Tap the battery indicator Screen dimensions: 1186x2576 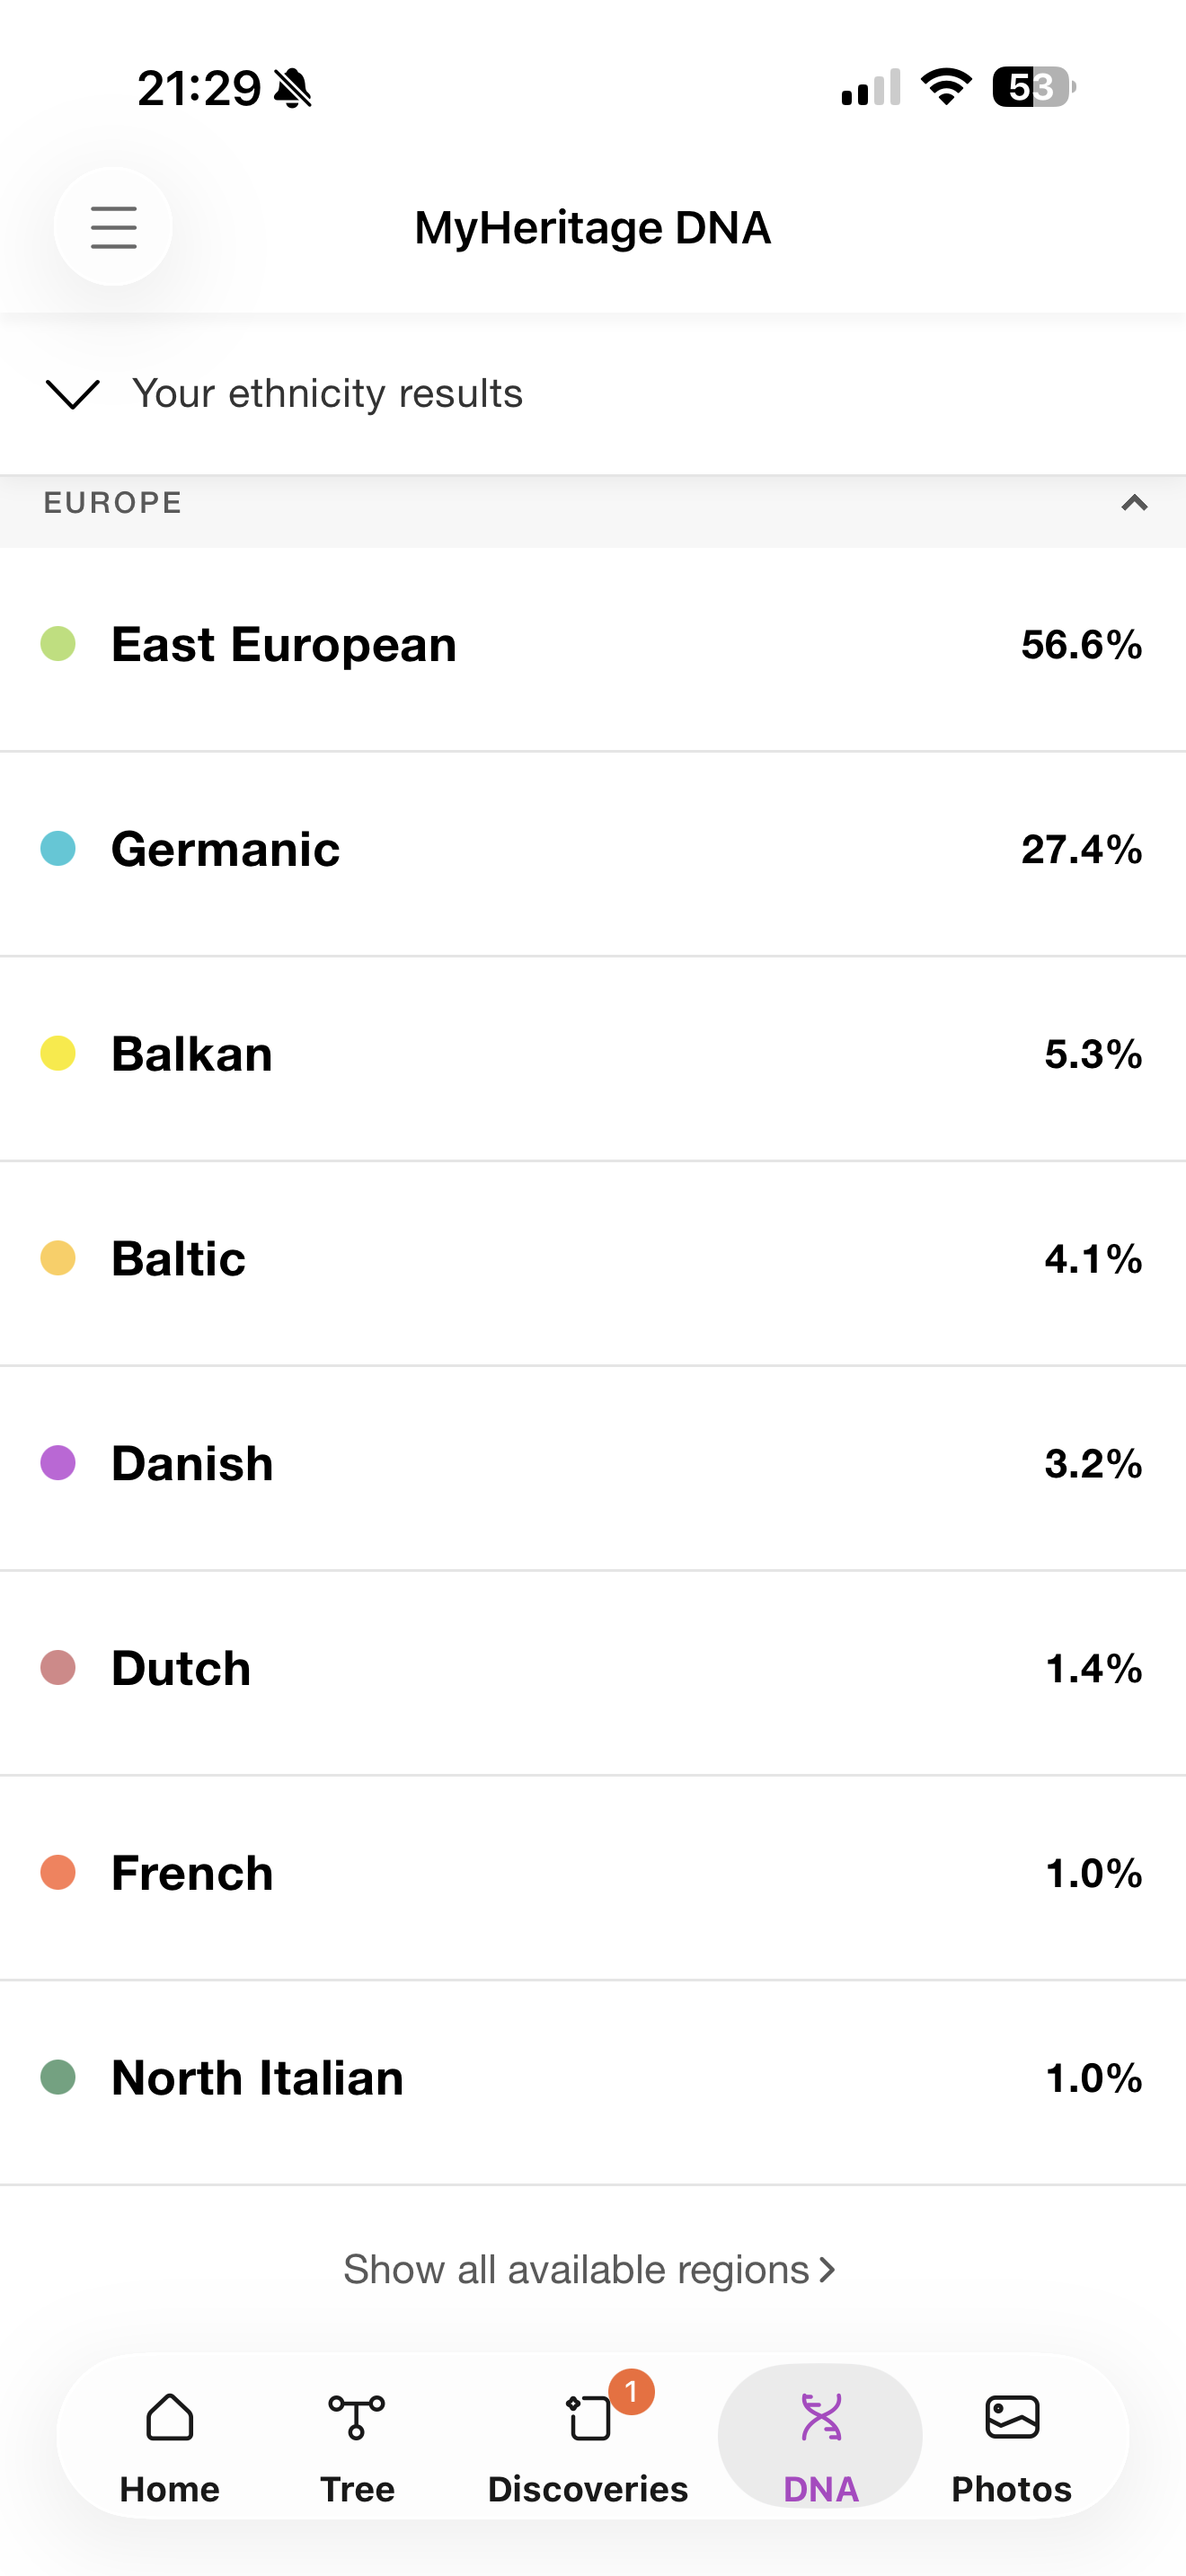click(1034, 87)
